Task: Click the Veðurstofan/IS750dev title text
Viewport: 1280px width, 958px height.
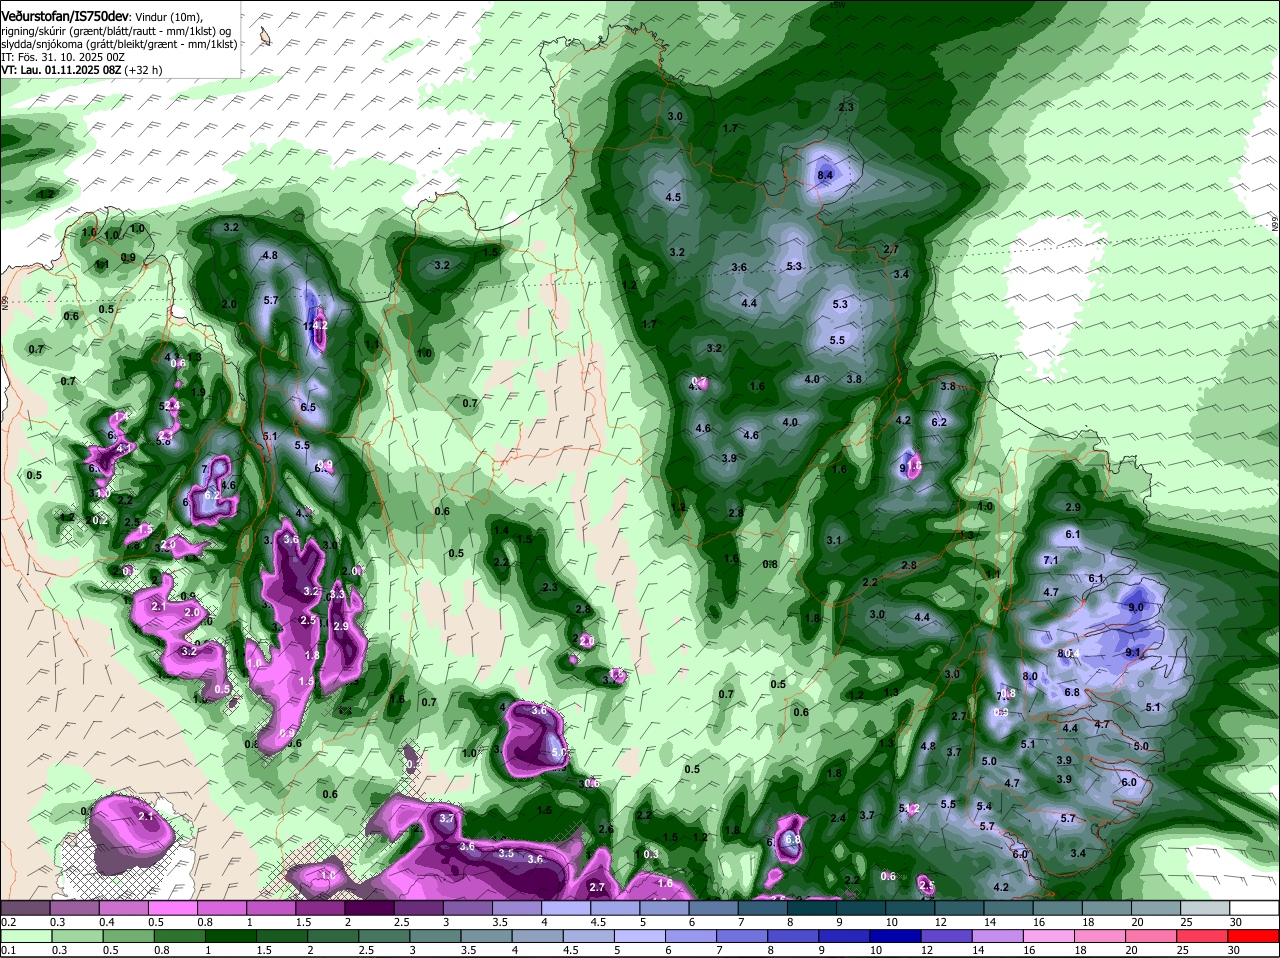Action: pyautogui.click(x=64, y=17)
